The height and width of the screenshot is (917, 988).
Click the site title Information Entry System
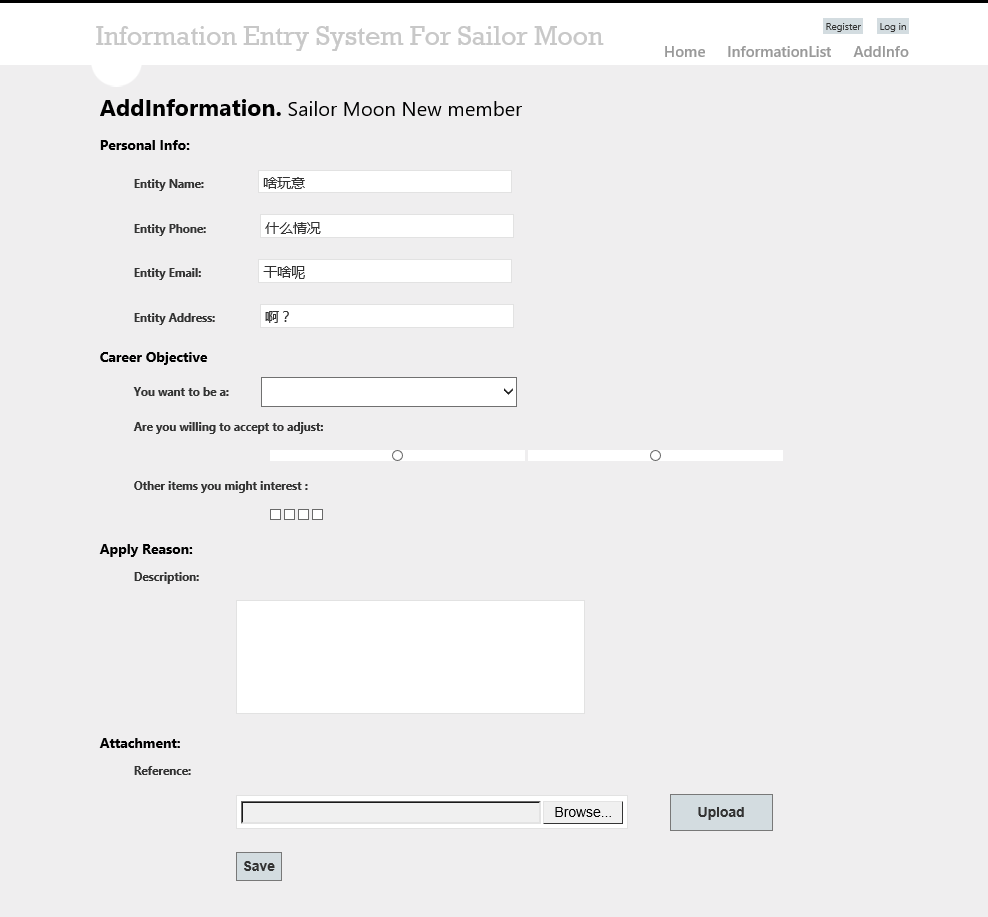pyautogui.click(x=349, y=37)
